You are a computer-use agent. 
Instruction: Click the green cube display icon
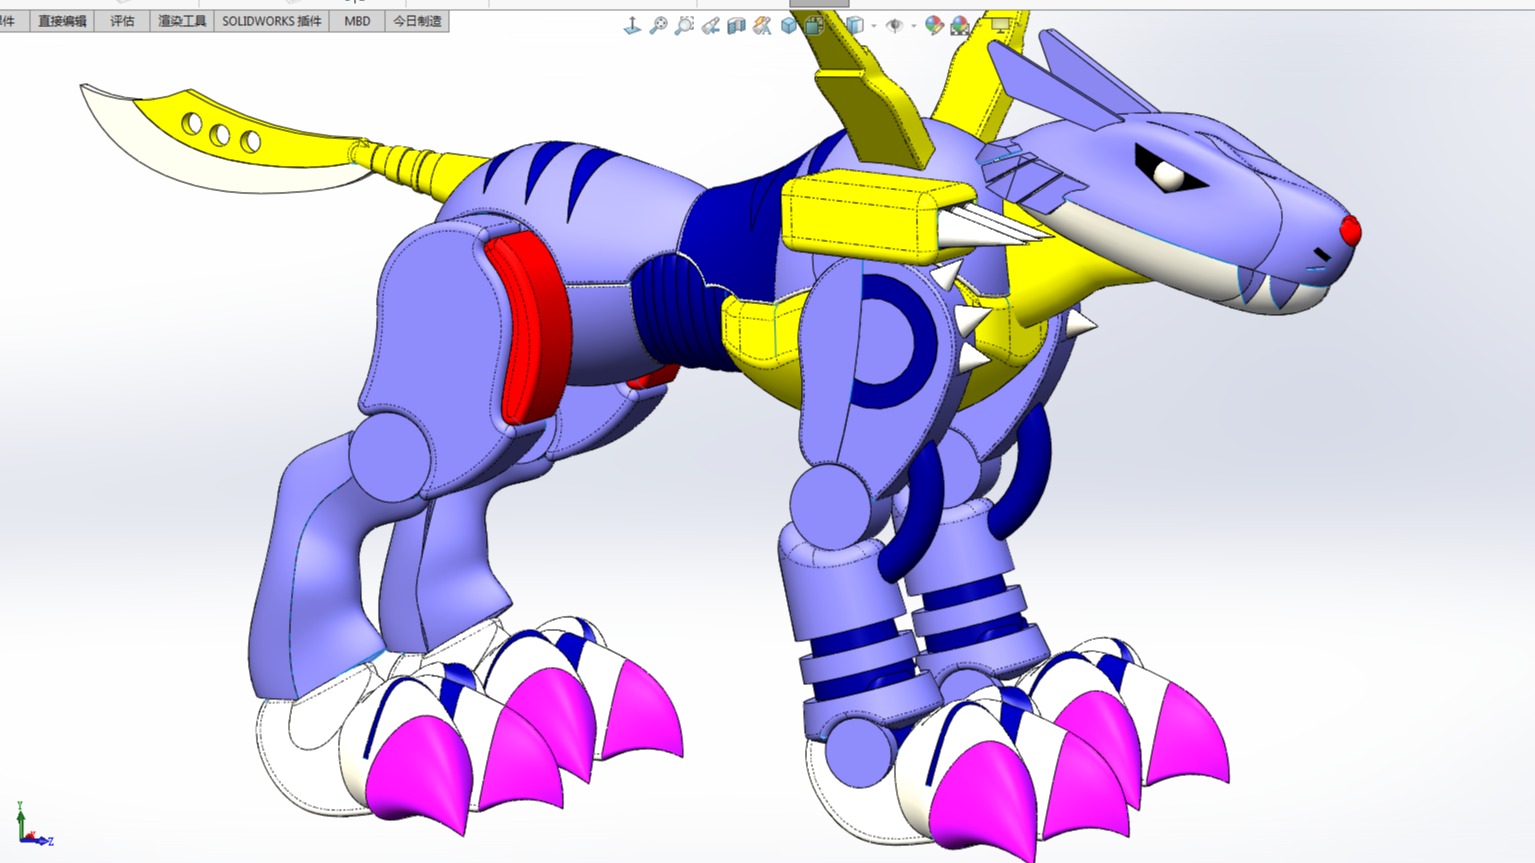[x=815, y=26]
